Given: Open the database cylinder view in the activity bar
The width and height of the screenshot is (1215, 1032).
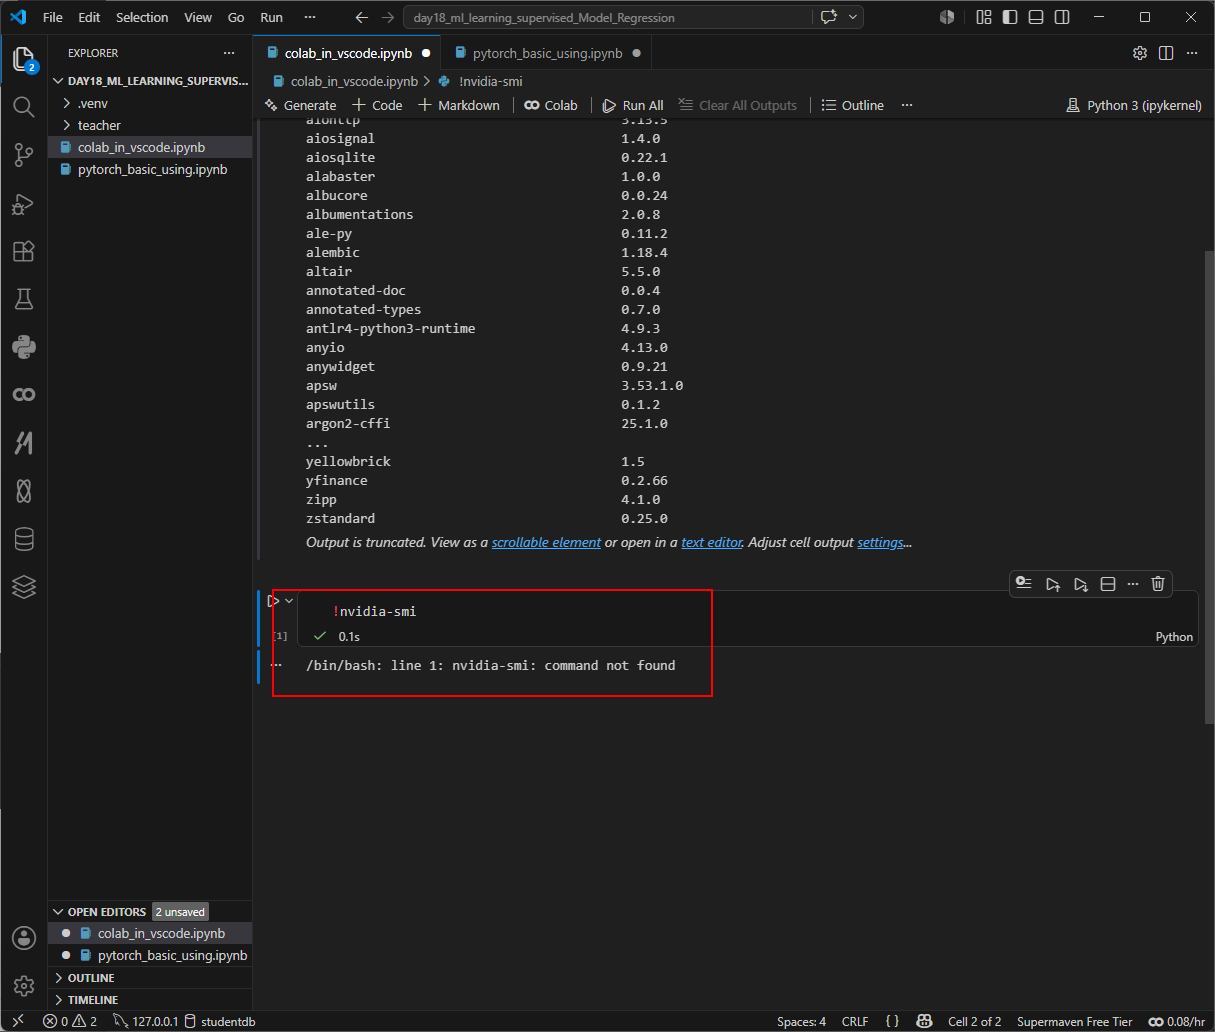Looking at the screenshot, I should click(x=24, y=539).
